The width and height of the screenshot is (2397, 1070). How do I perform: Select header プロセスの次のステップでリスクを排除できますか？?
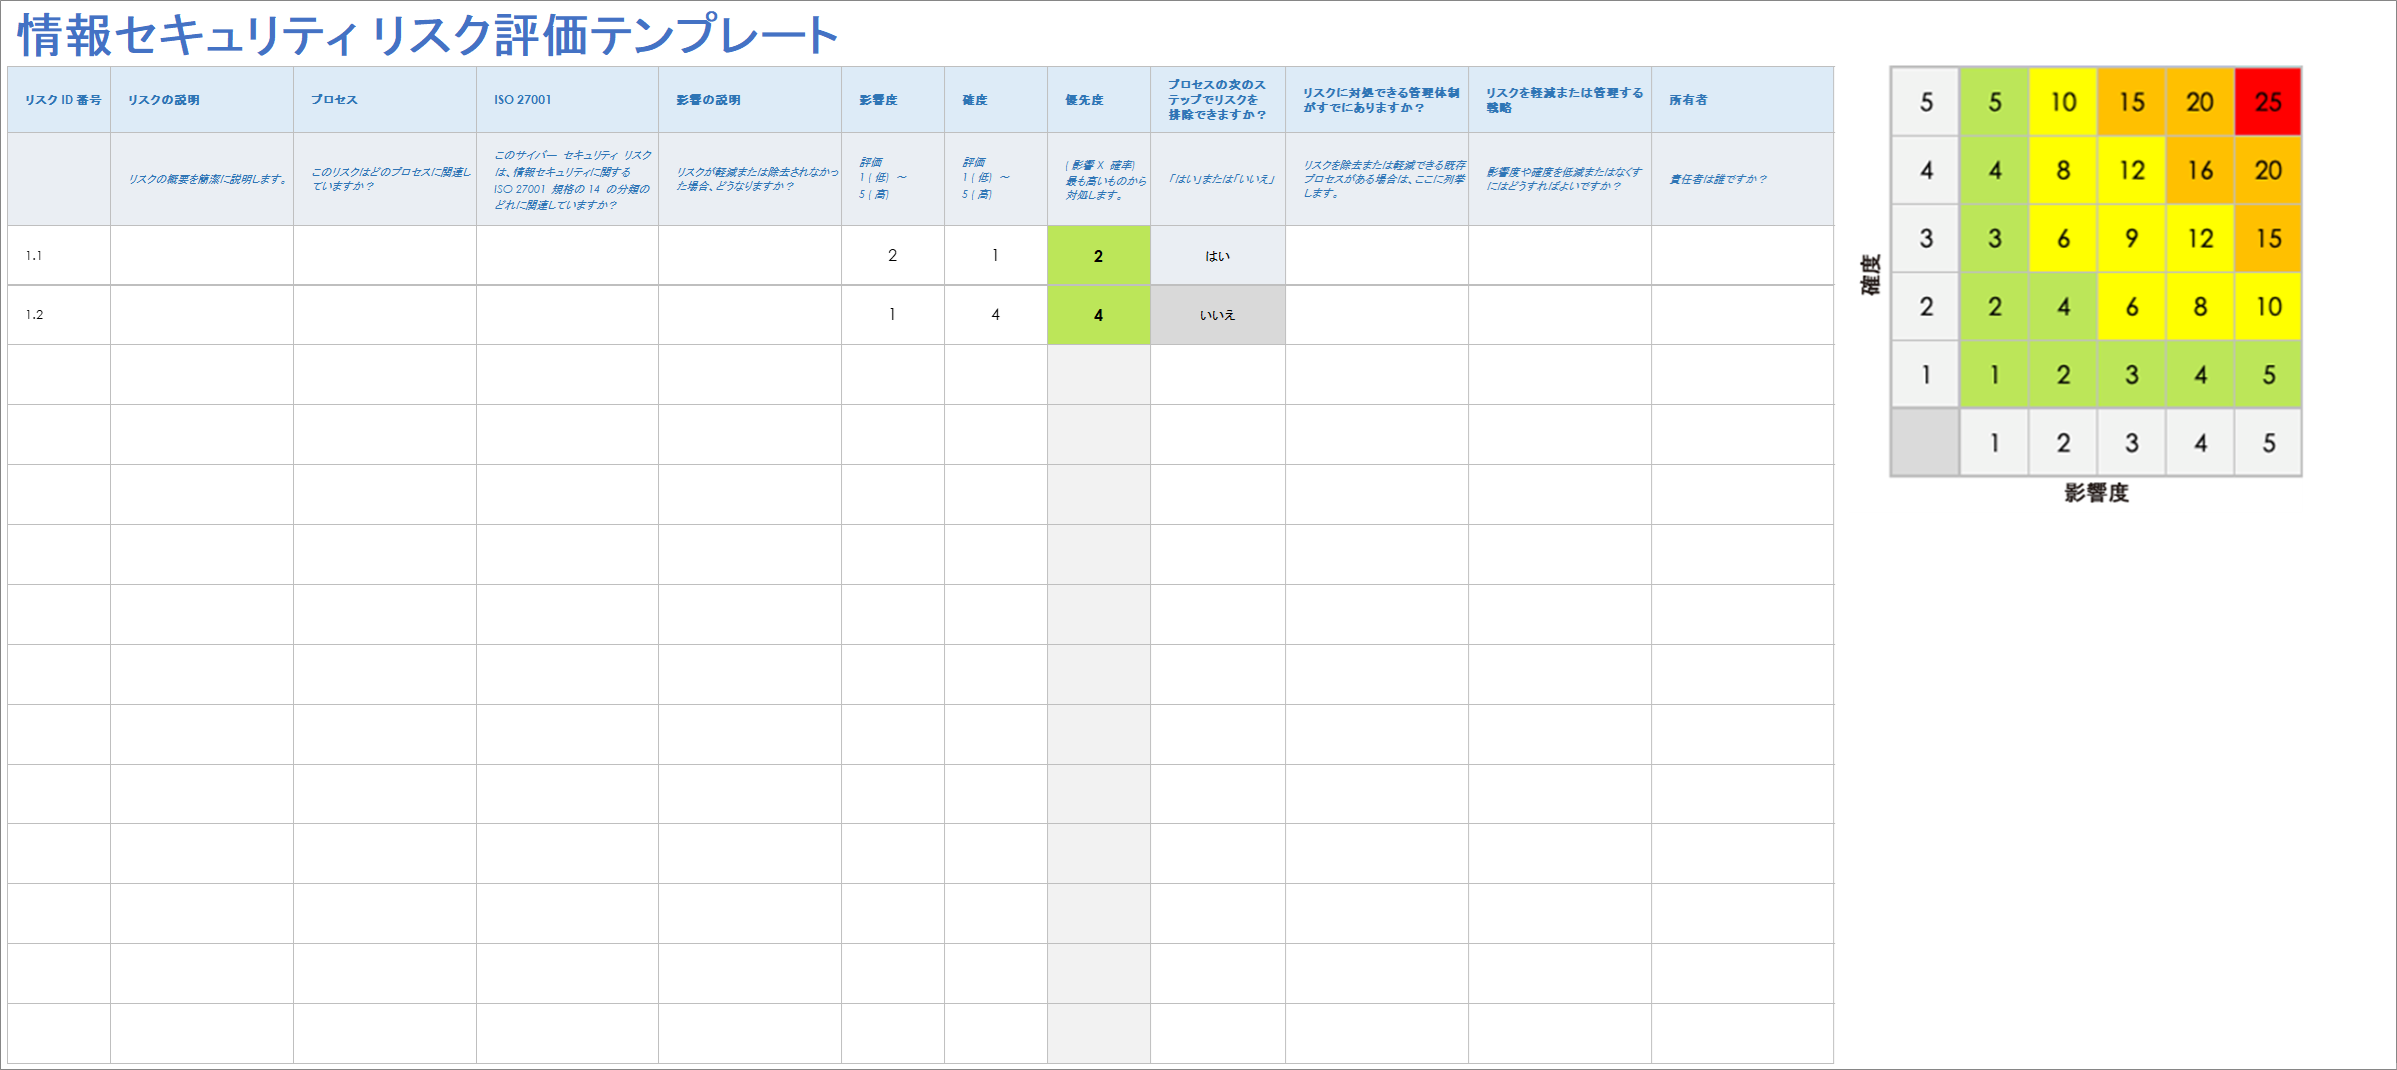(x=1217, y=100)
